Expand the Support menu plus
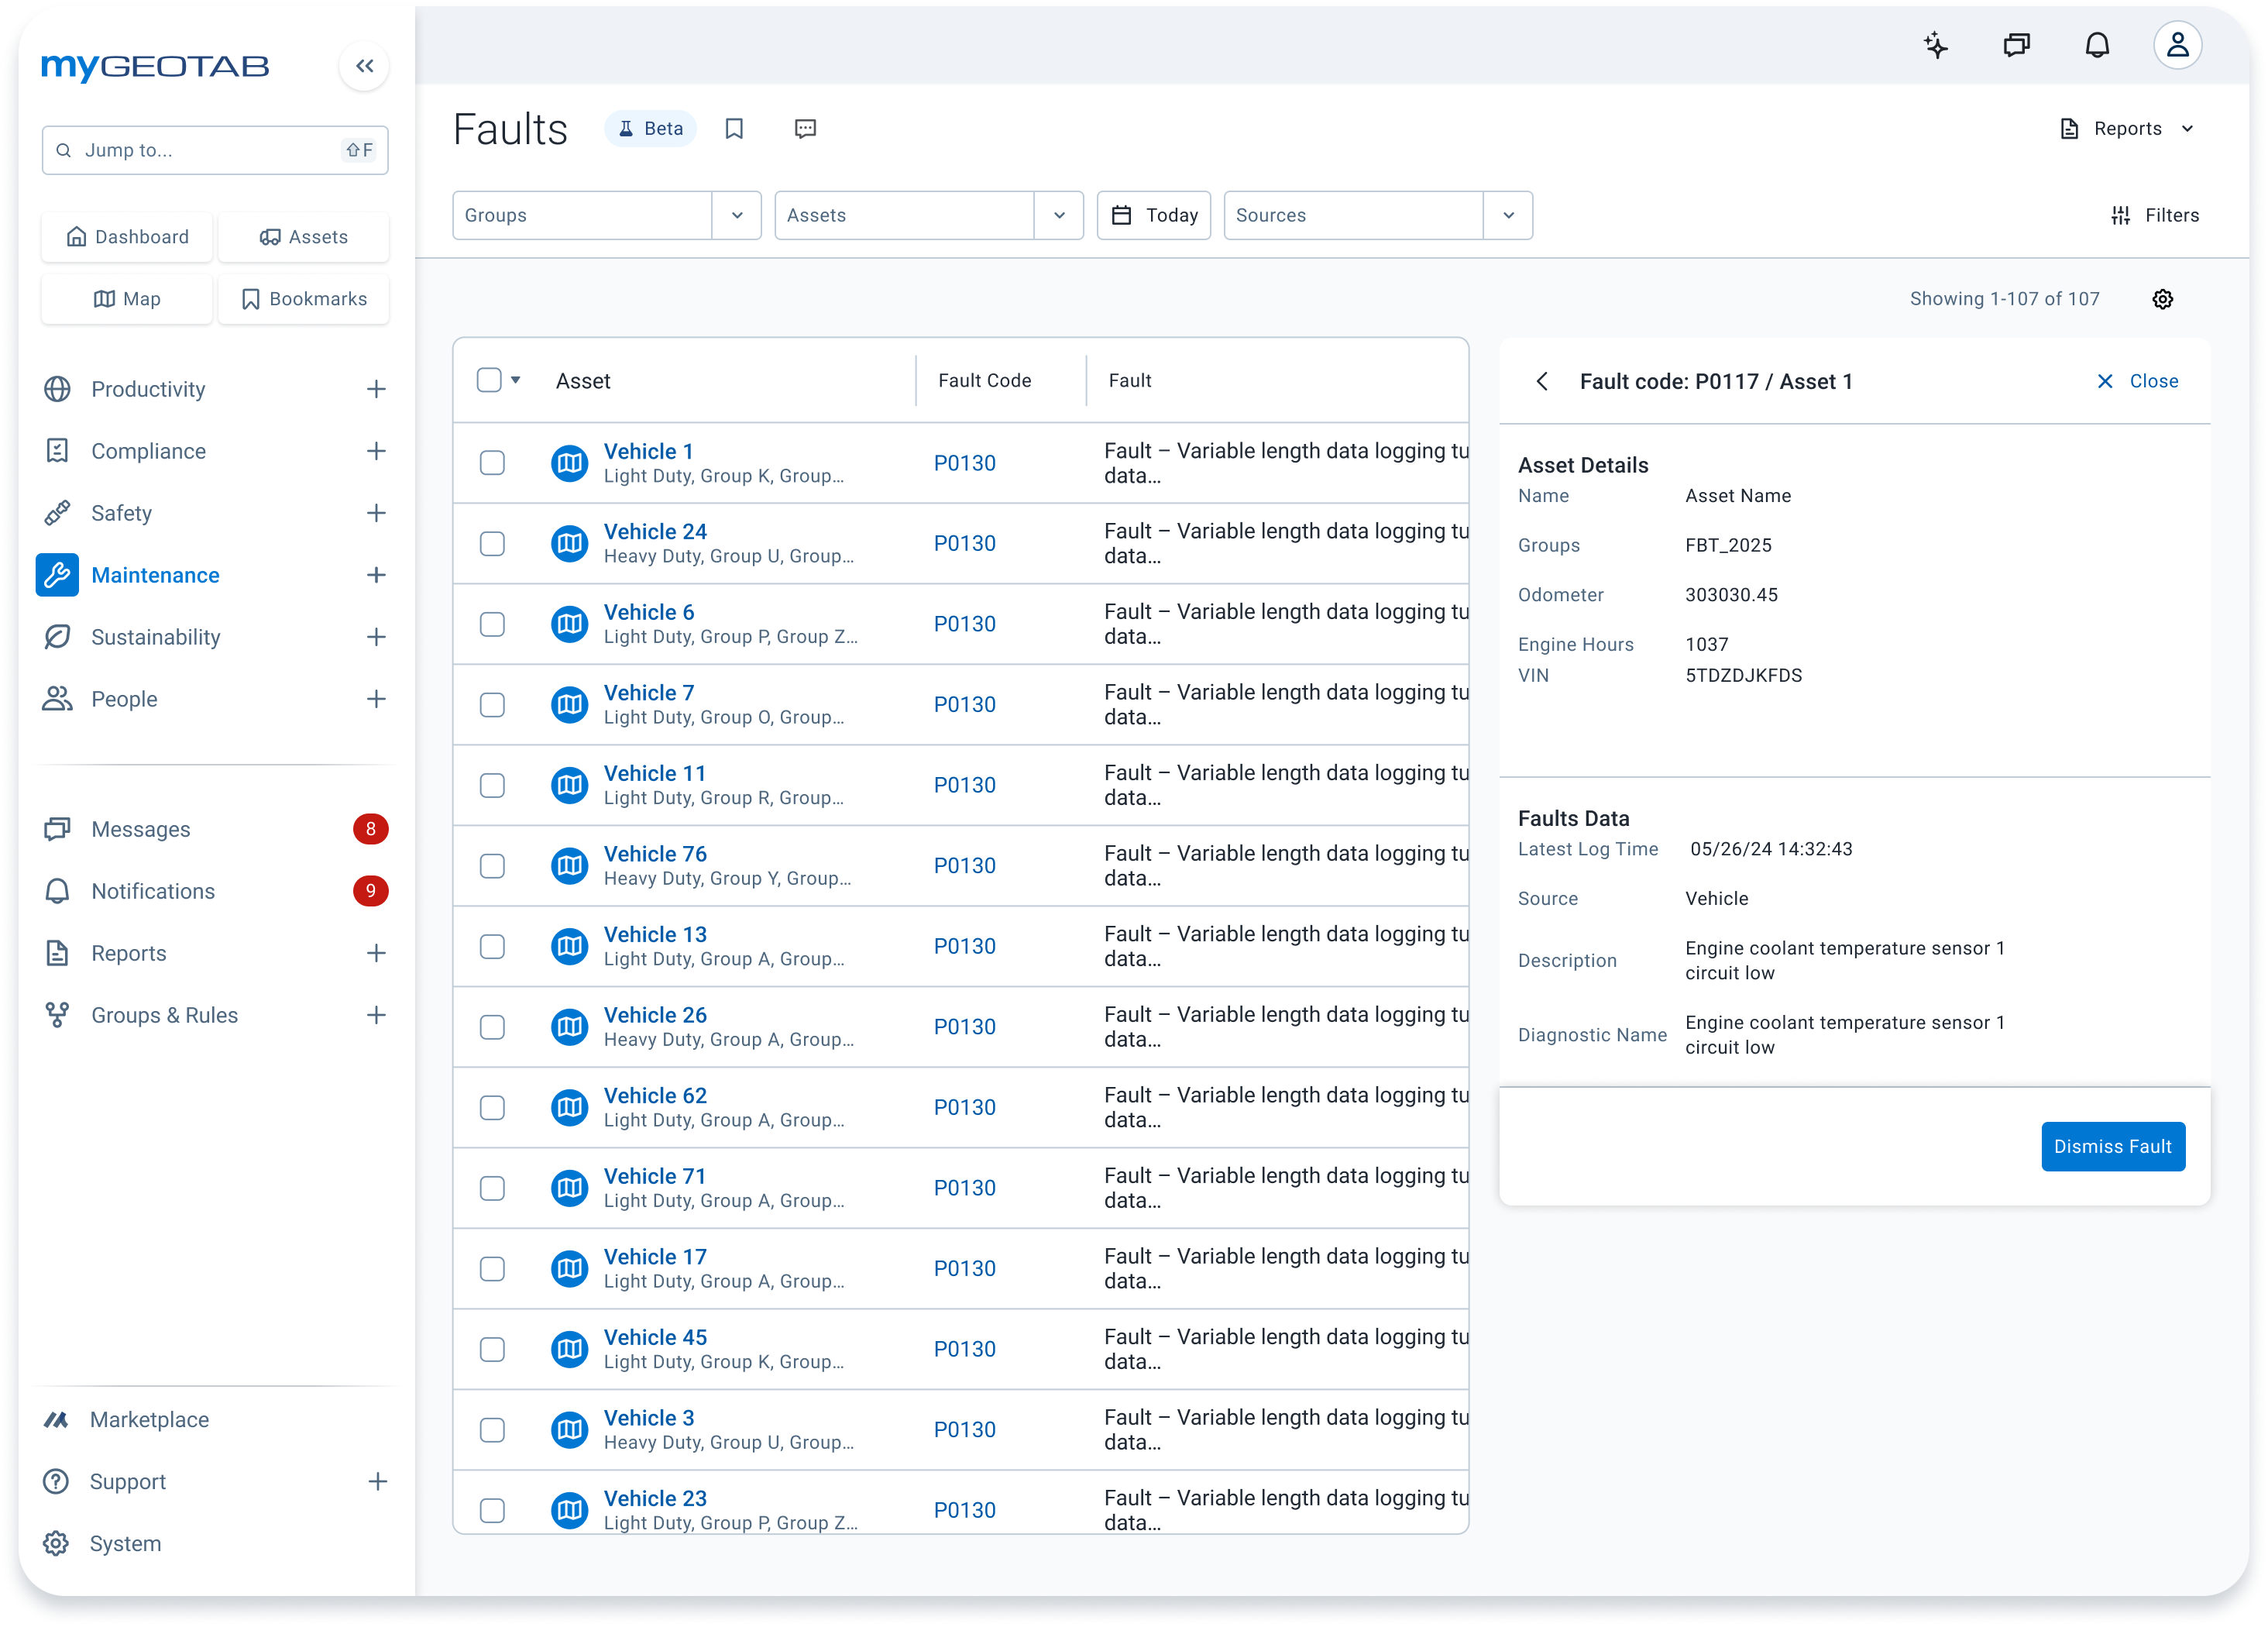 377,1482
